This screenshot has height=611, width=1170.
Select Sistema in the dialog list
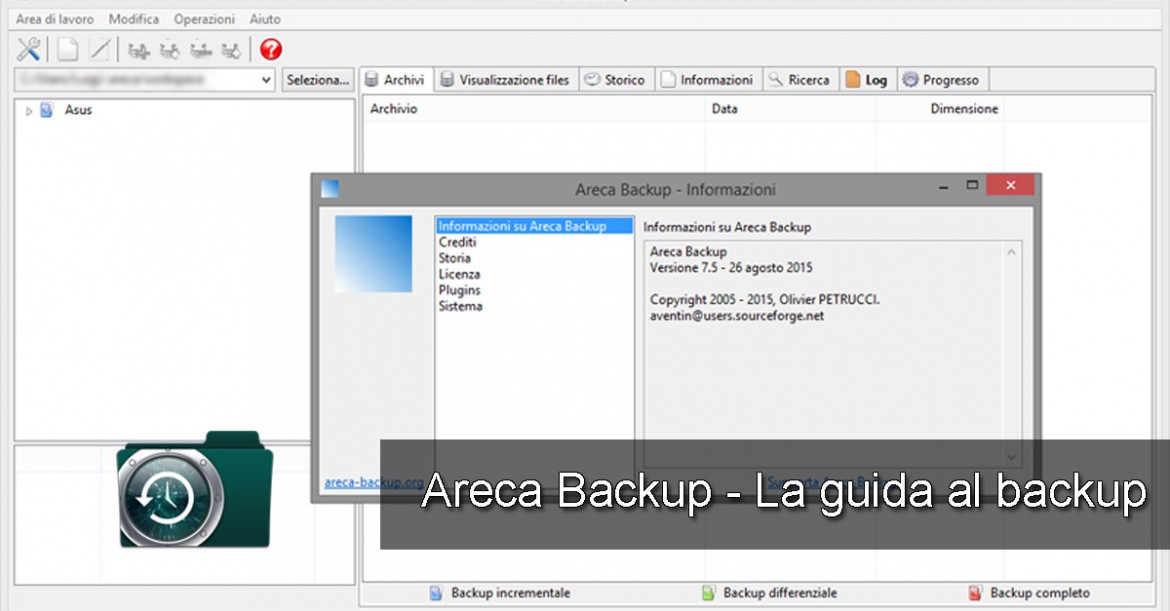point(460,306)
